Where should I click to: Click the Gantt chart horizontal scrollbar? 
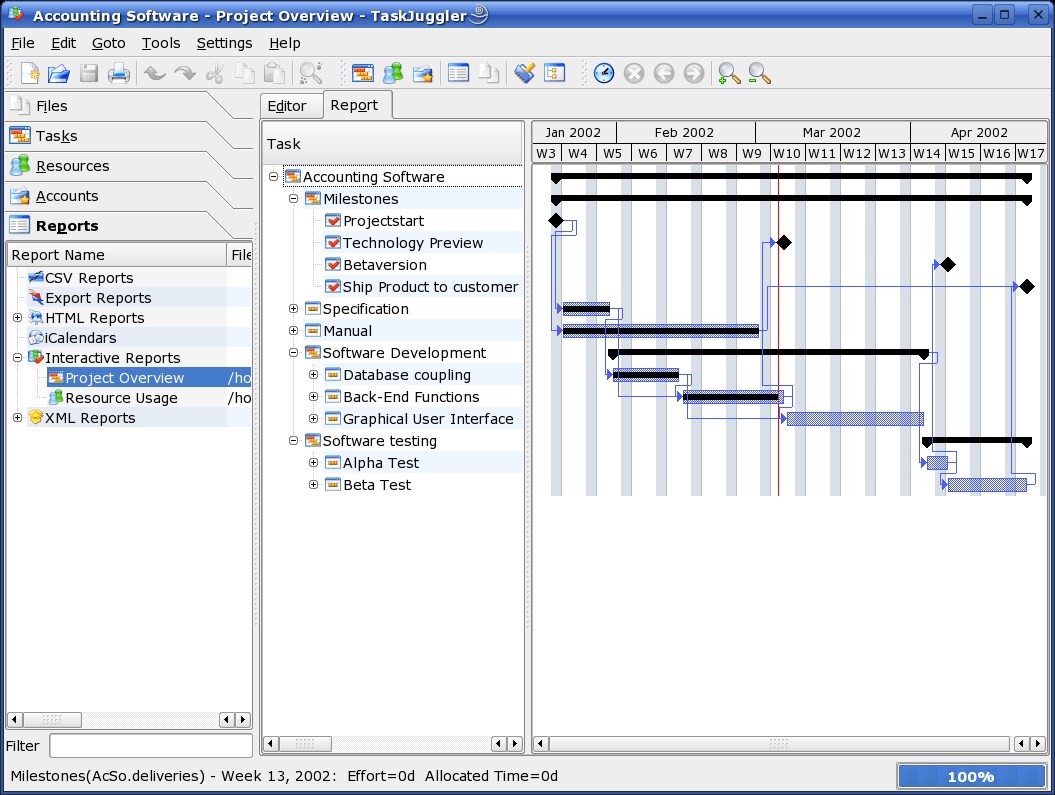778,743
